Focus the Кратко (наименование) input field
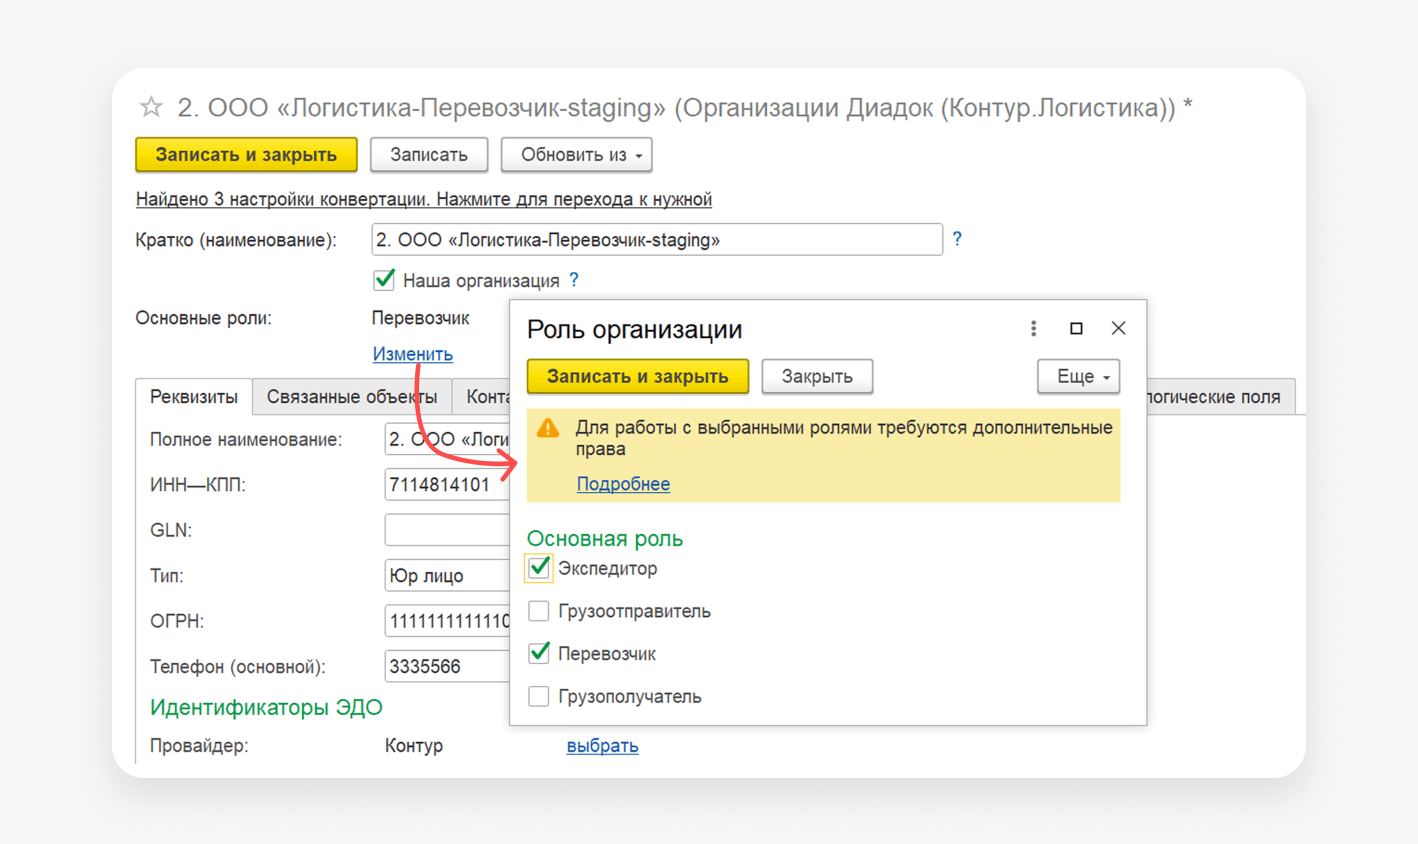This screenshot has height=844, width=1418. point(657,240)
